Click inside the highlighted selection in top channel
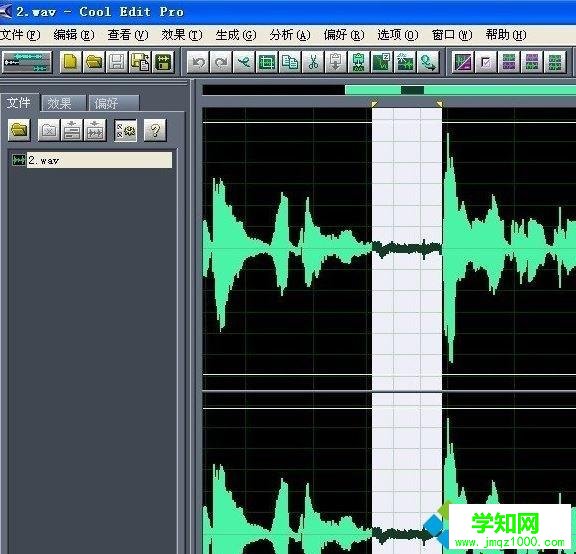This screenshot has width=576, height=554. [407, 248]
